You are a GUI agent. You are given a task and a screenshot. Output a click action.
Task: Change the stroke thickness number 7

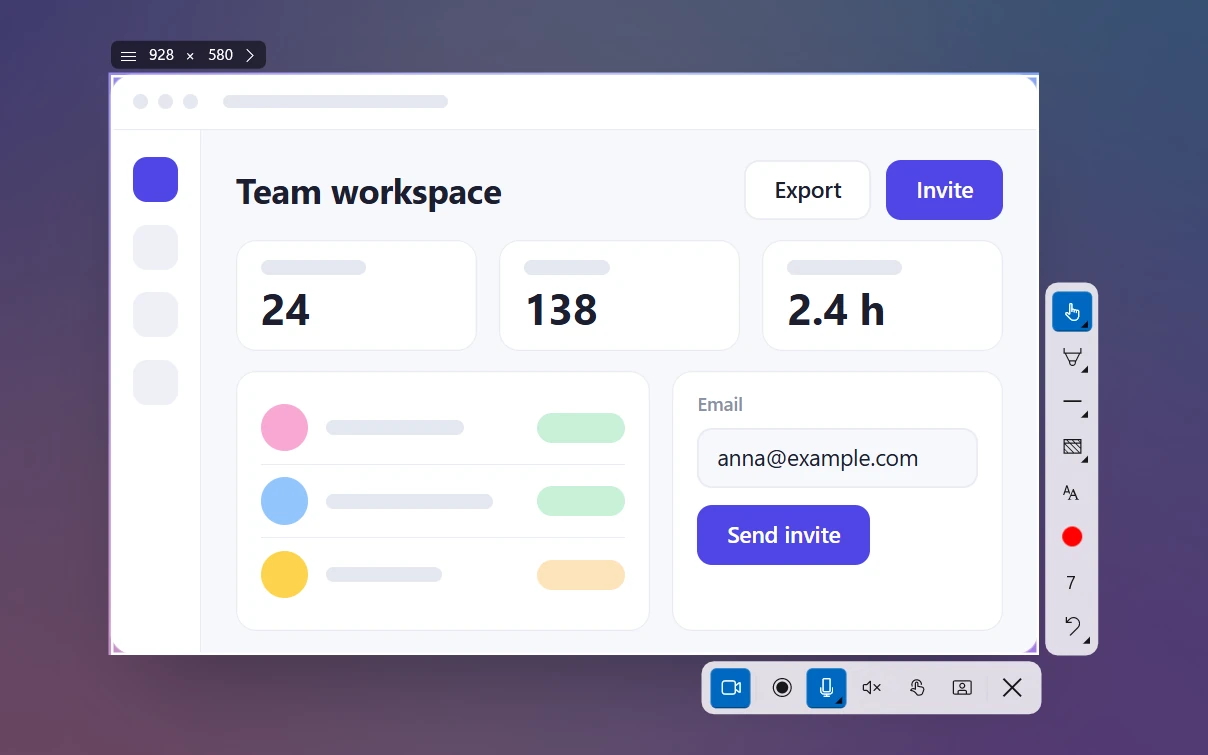1071,582
